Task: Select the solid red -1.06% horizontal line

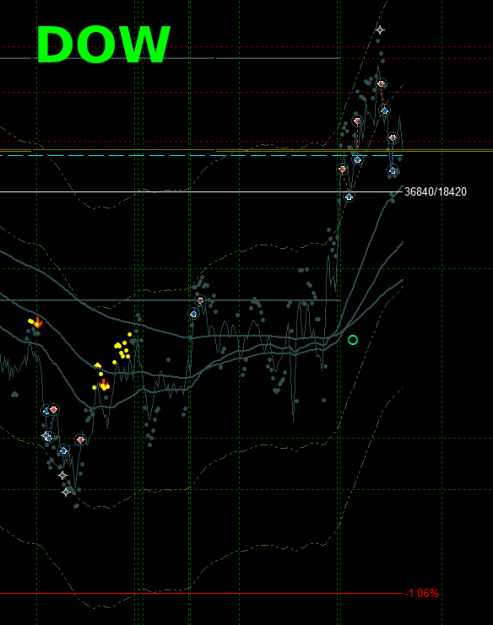Action: (201, 594)
